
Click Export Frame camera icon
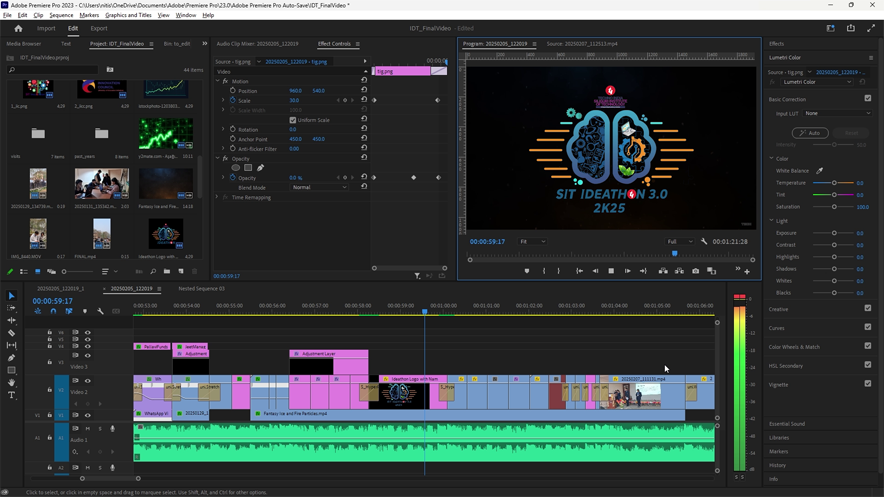coord(696,271)
